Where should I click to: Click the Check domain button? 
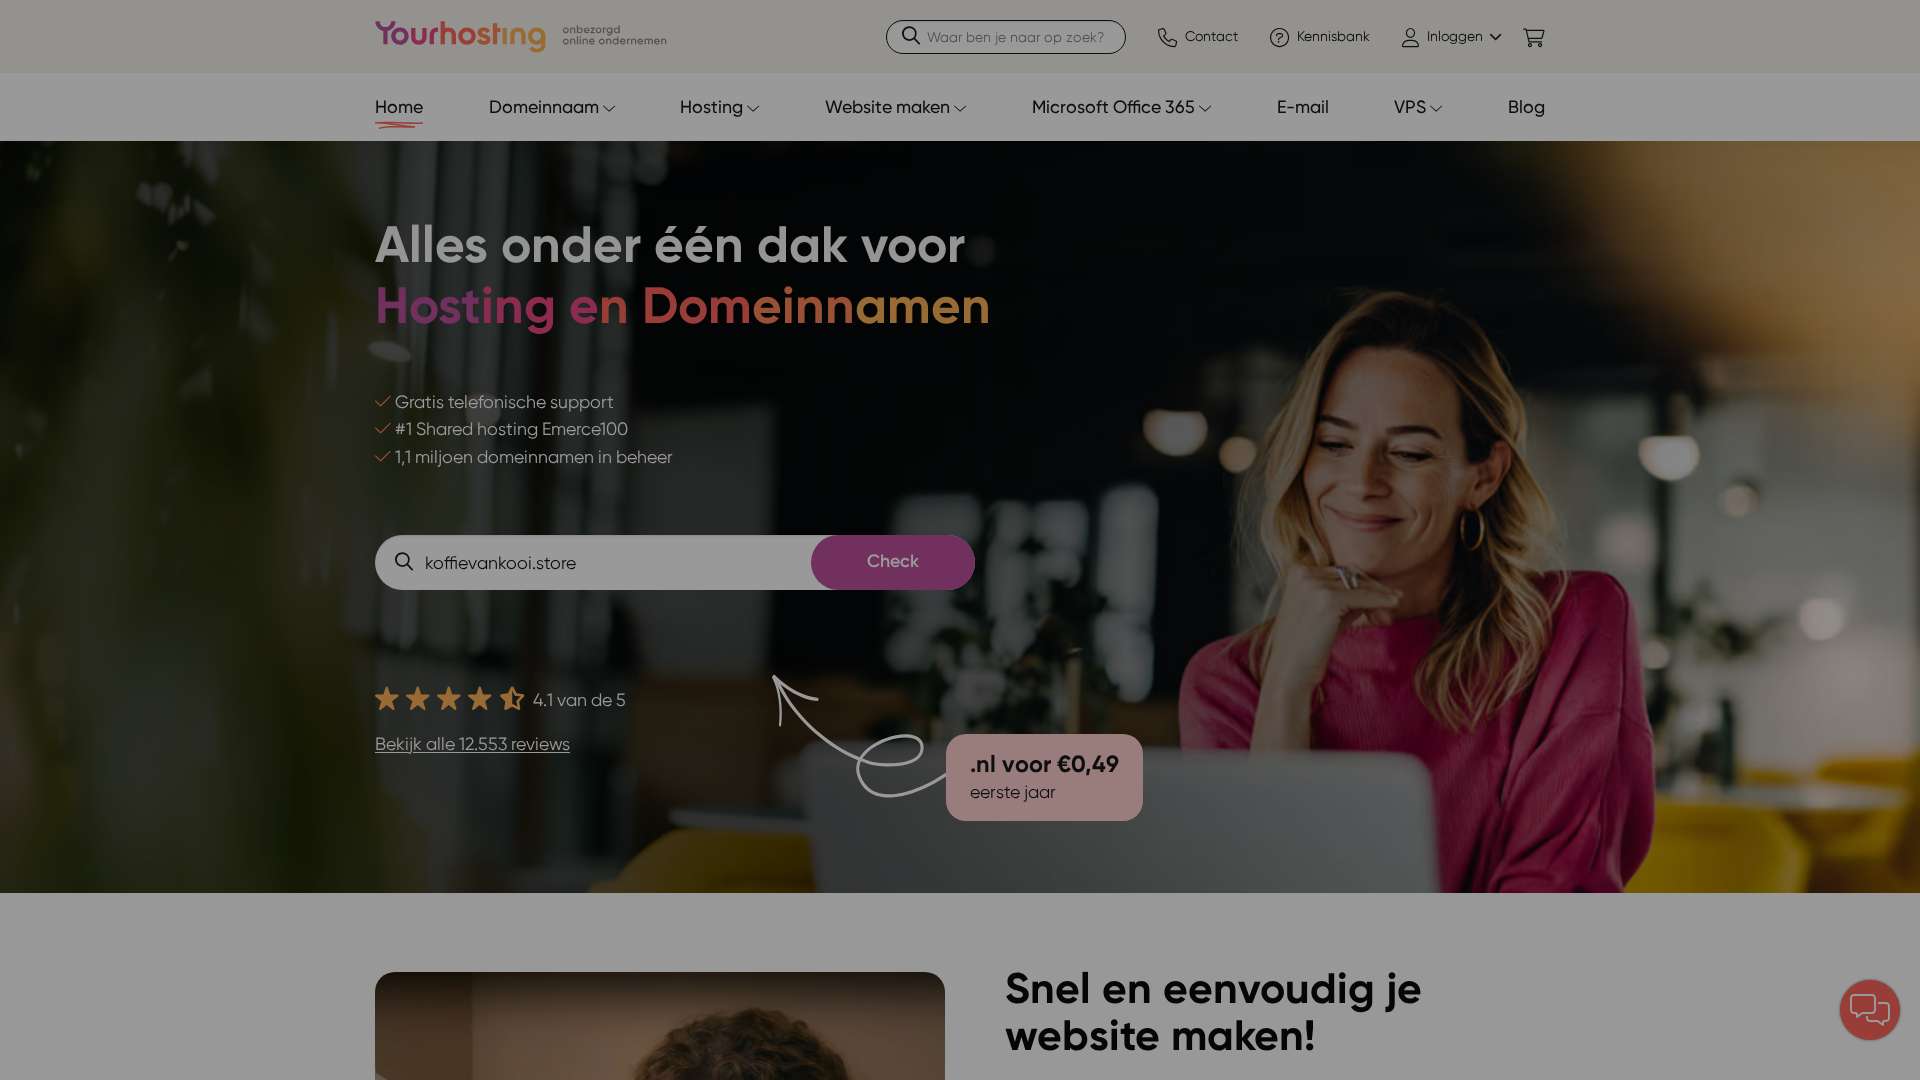(893, 562)
